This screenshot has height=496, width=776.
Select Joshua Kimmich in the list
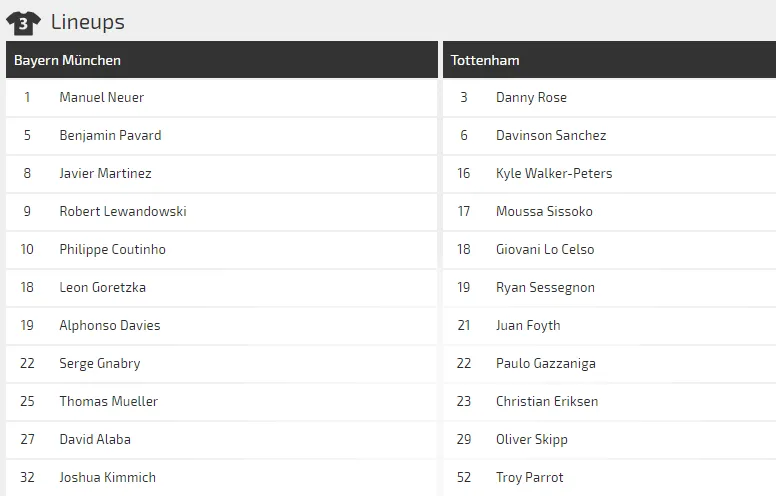[x=107, y=477]
